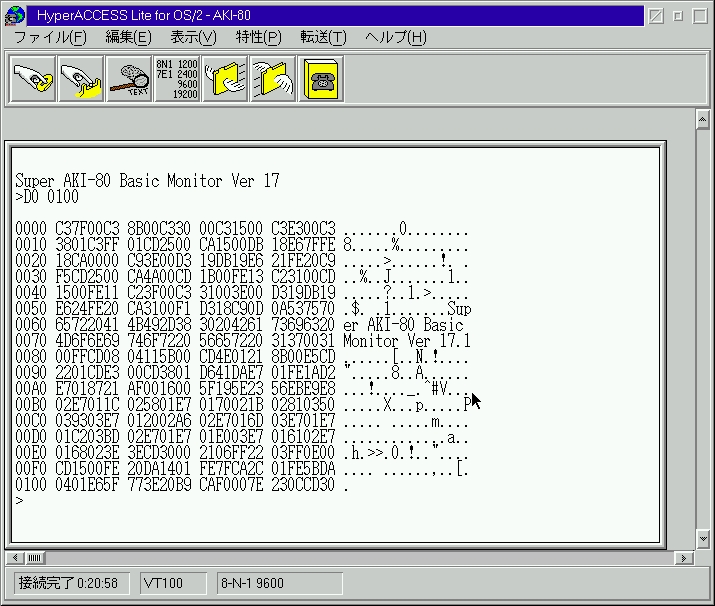Screen dimensions: 715x606
Task: Open the 転送(T) menu
Action: click(323, 37)
